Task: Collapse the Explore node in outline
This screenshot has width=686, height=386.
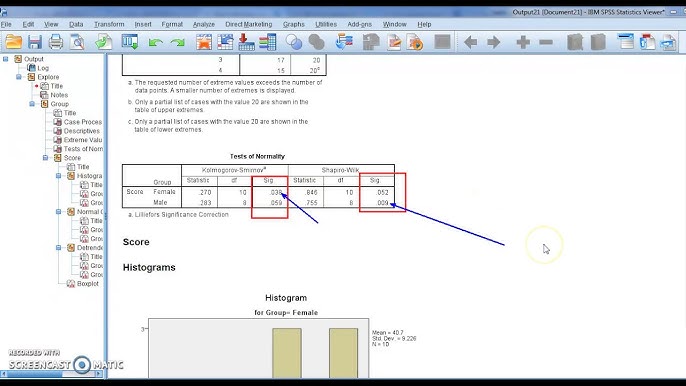Action: [18, 77]
